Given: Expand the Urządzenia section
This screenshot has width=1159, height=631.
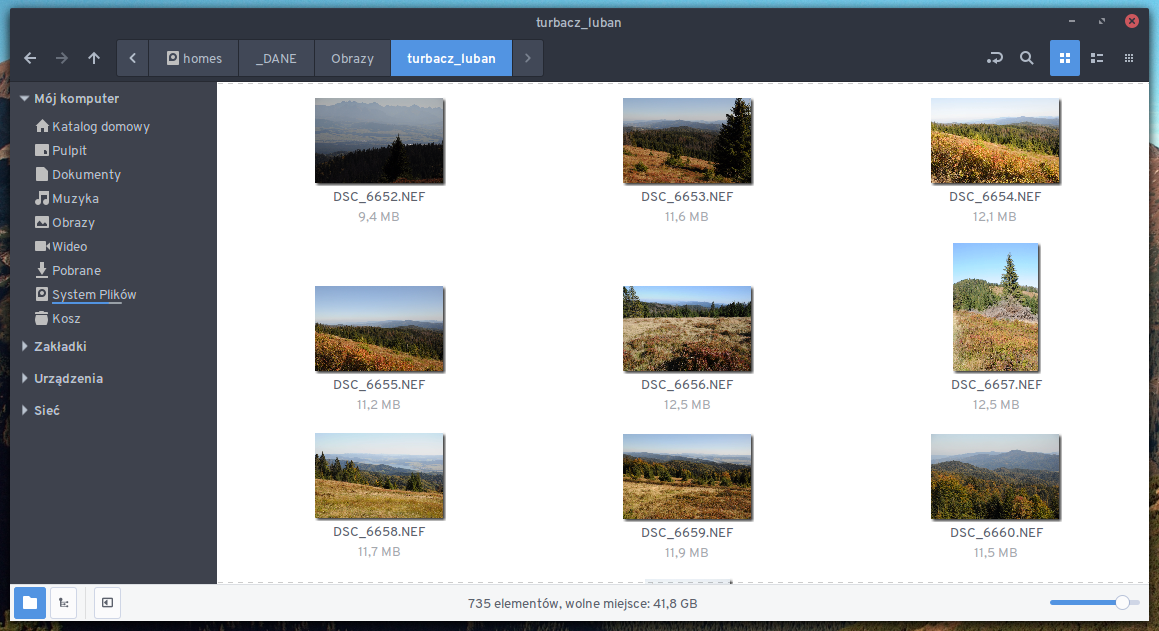Looking at the screenshot, I should click(x=24, y=378).
